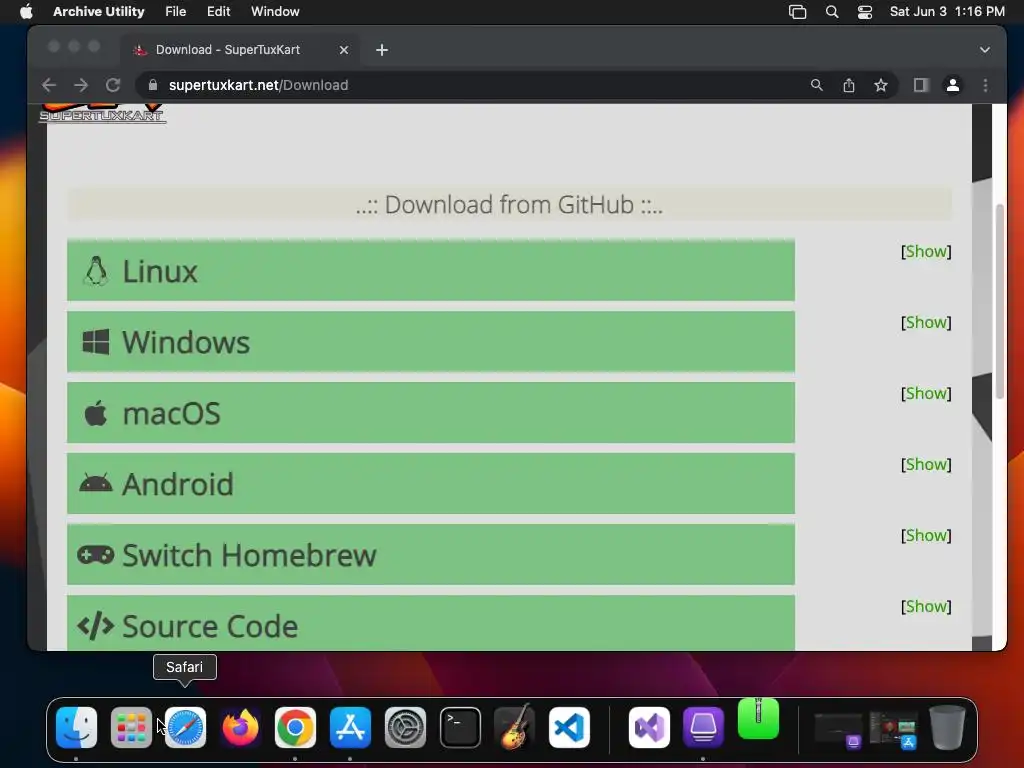Reload the SuperTuxKart page
The image size is (1024, 768).
113,85
